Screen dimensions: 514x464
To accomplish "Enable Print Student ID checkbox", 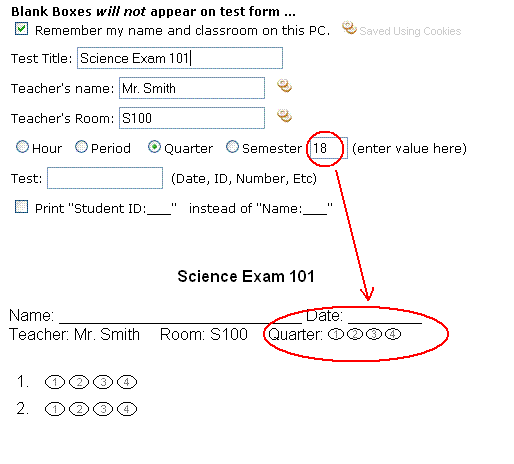I will 21,207.
